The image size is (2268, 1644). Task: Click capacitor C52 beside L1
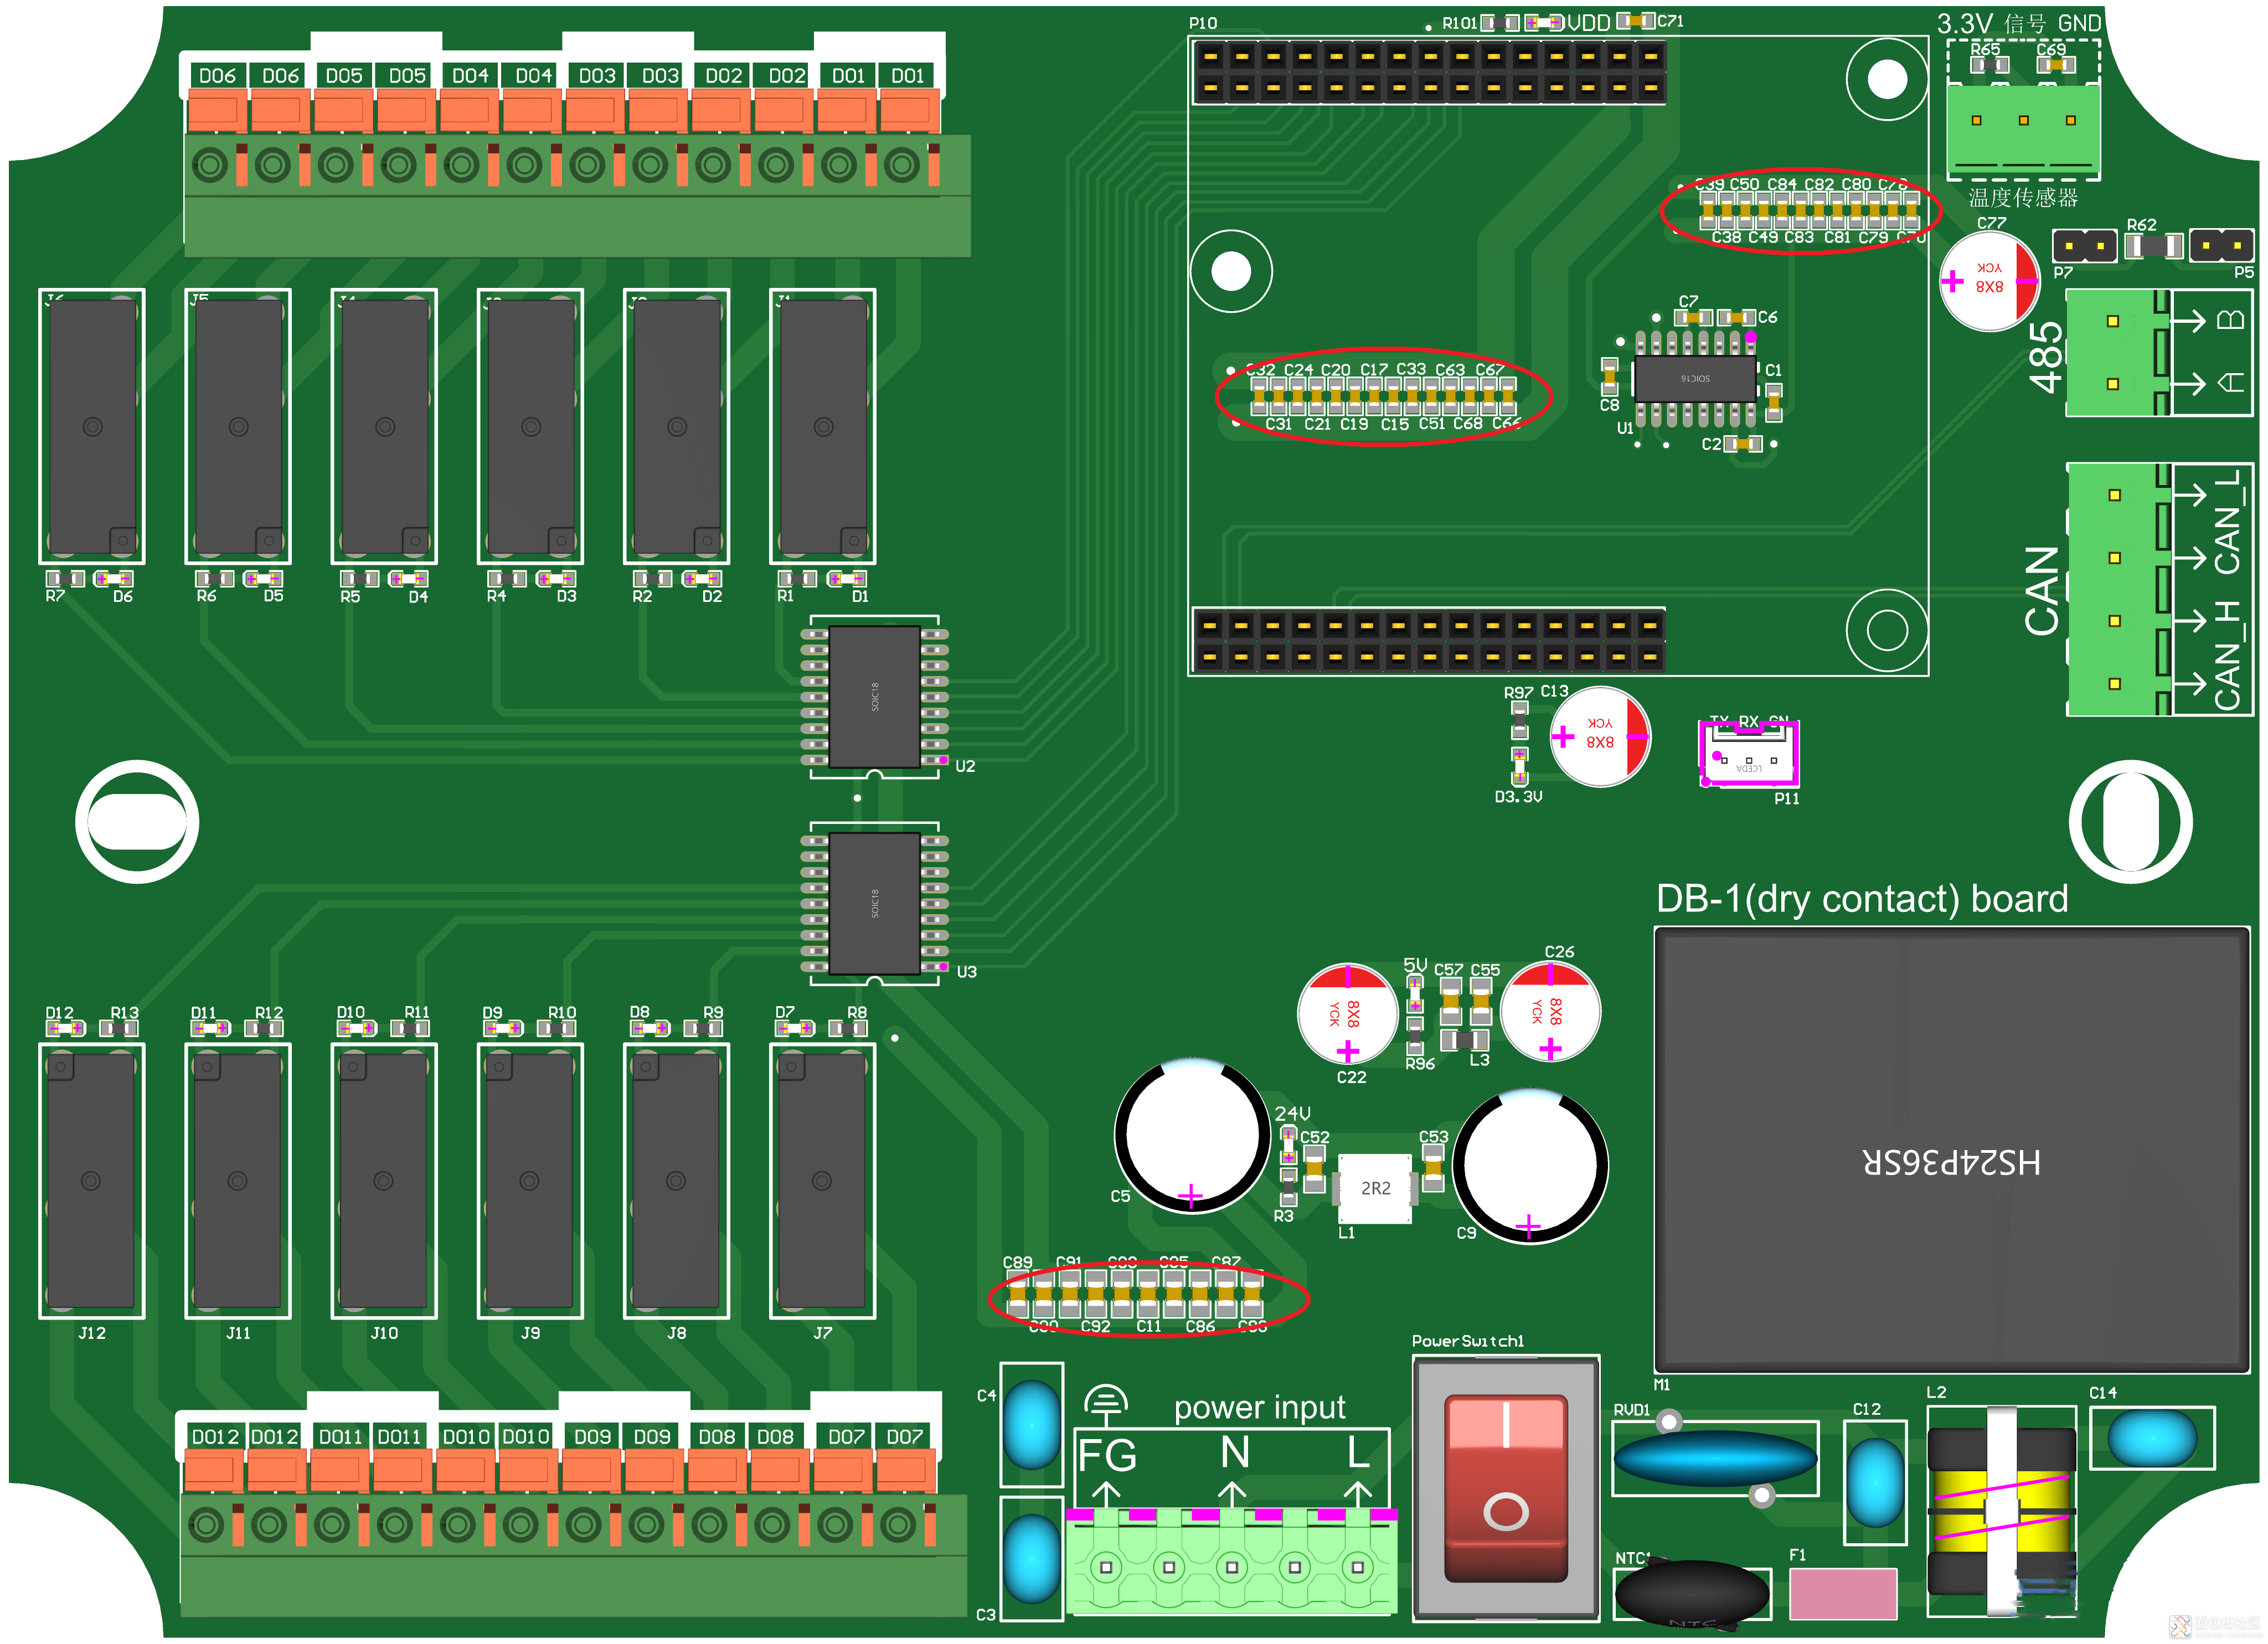[x=1315, y=1168]
